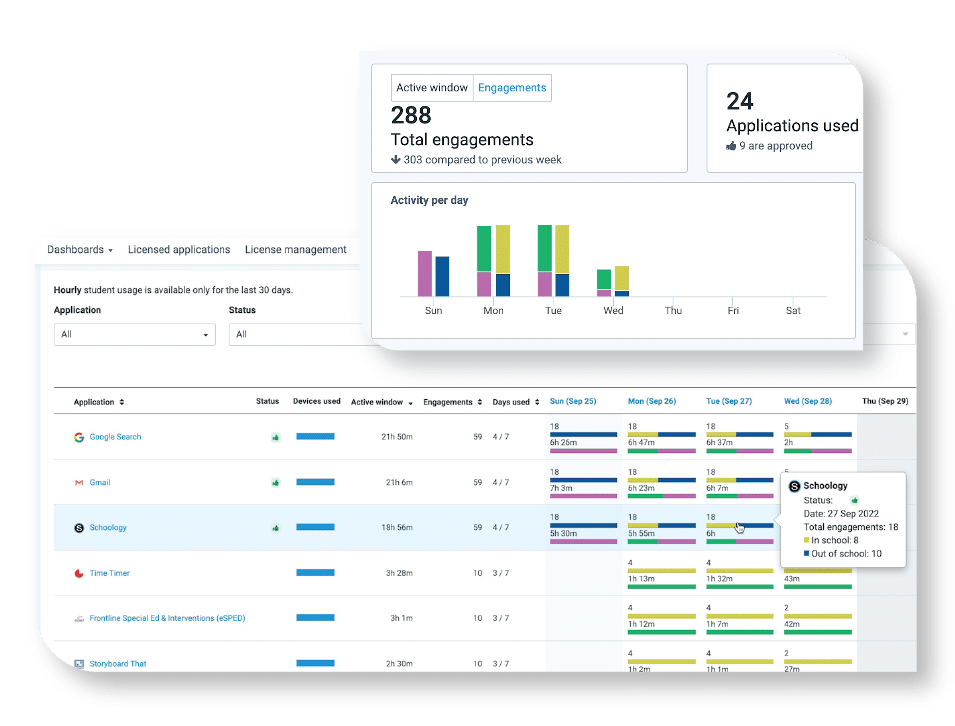Click the Tuesday bars in Activity chart
Viewport: 955px width, 726px height.
pos(553,261)
